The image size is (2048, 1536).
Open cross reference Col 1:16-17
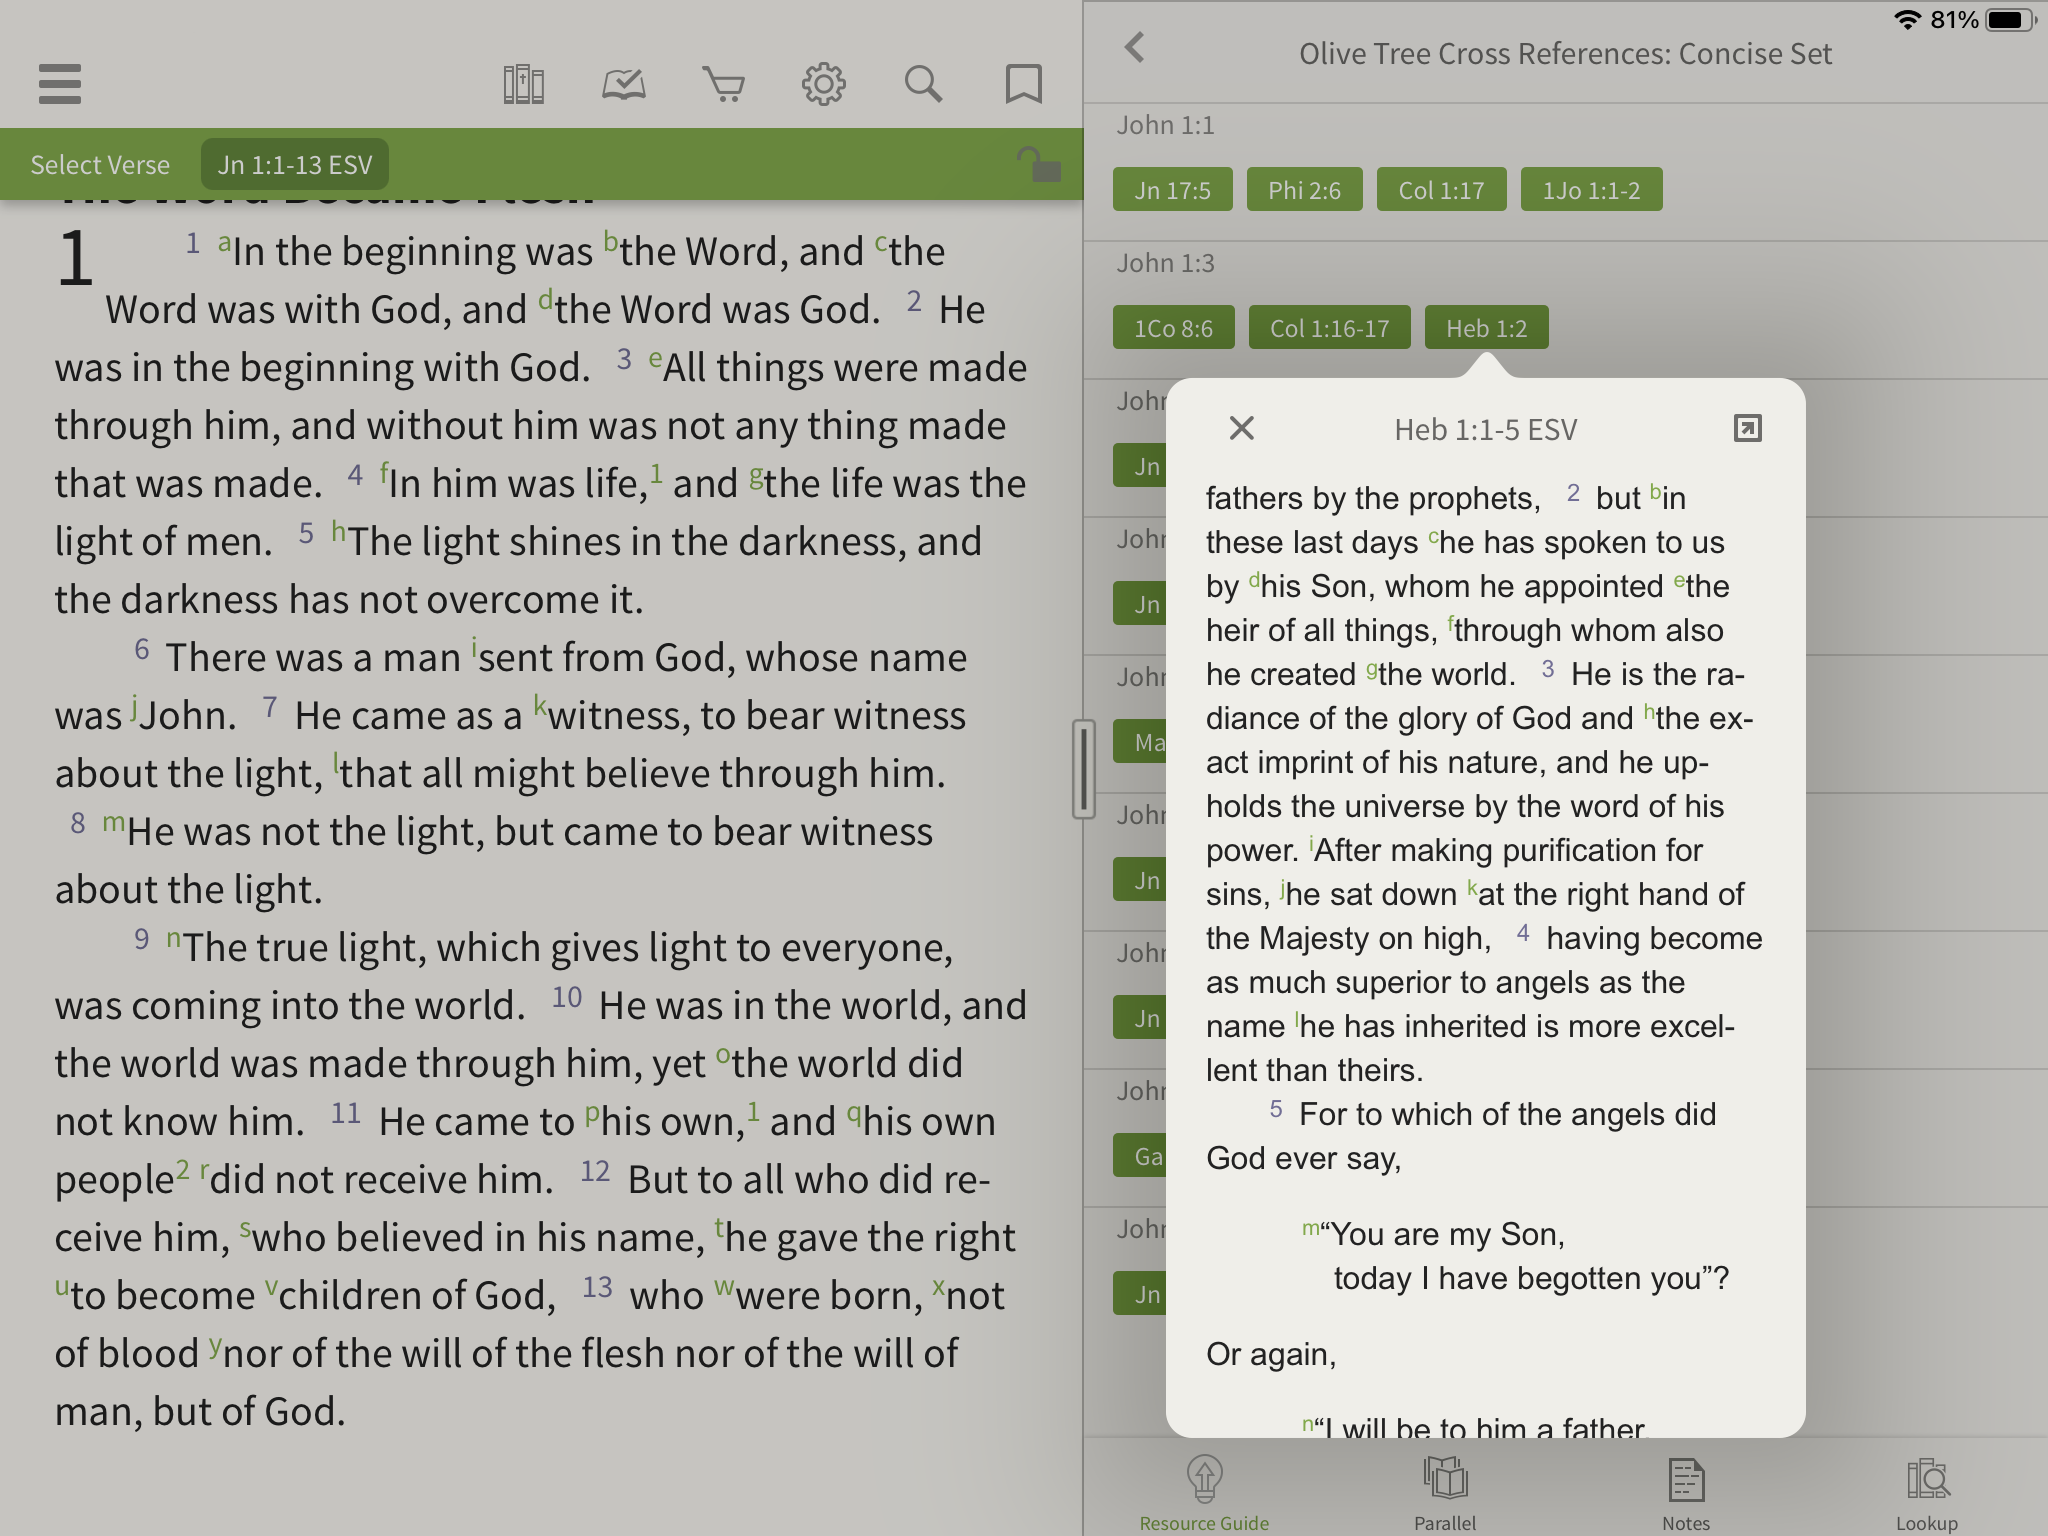(1329, 327)
